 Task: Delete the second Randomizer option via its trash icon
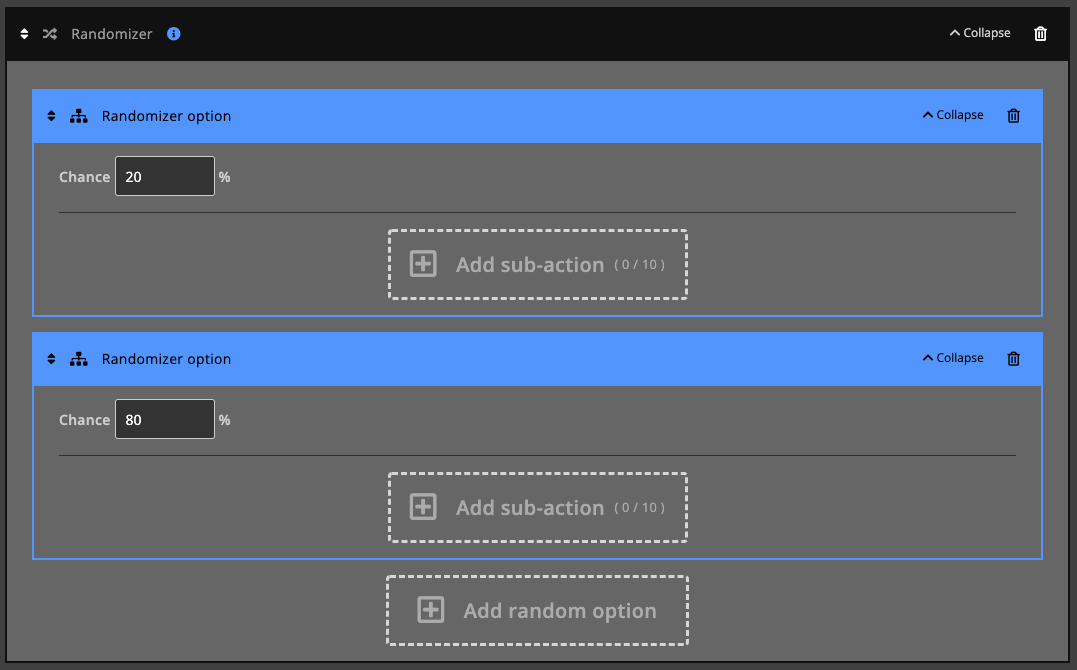click(x=1013, y=359)
